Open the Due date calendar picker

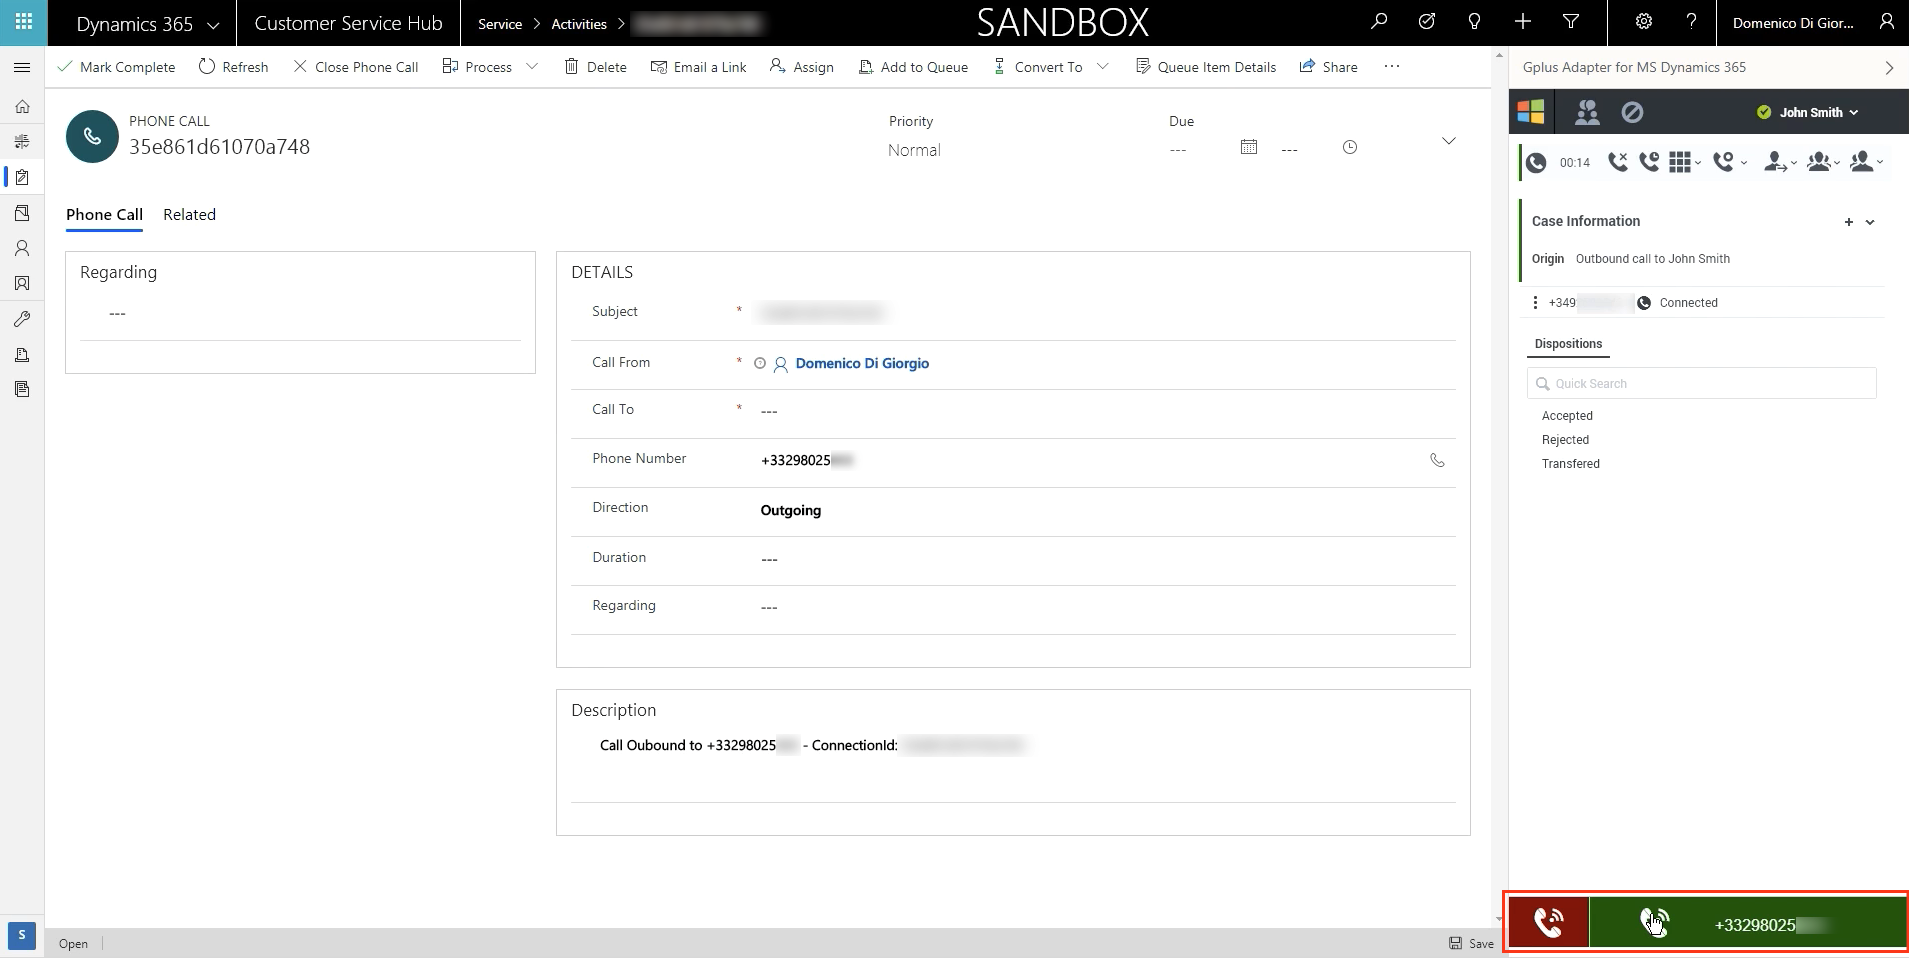(x=1249, y=147)
